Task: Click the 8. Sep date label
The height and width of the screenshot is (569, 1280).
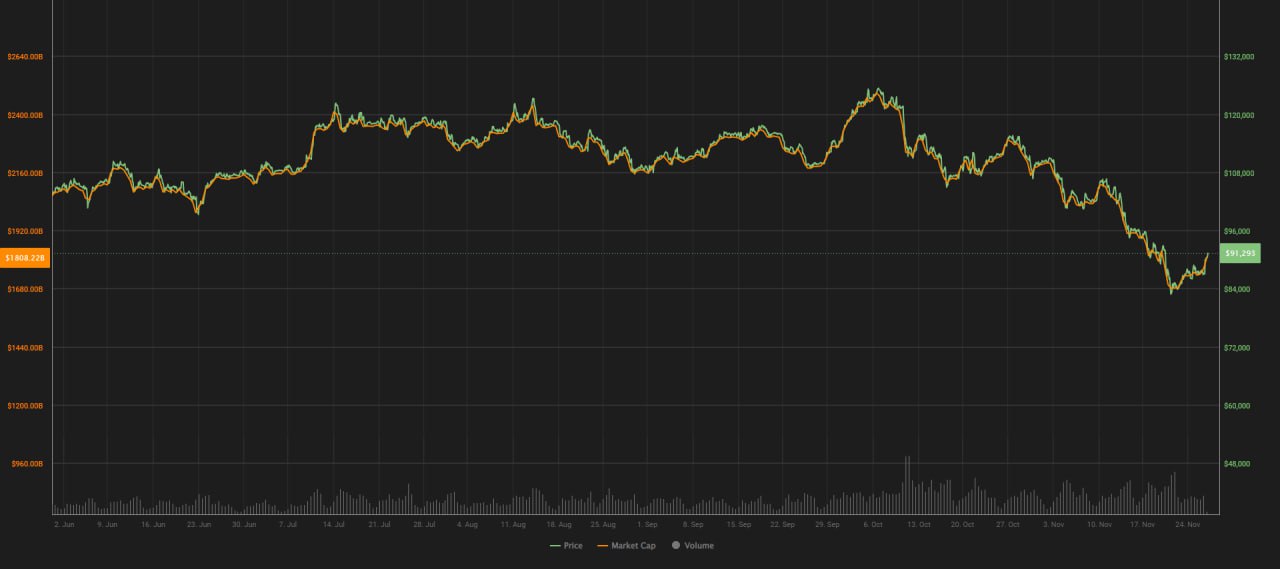Action: [692, 524]
